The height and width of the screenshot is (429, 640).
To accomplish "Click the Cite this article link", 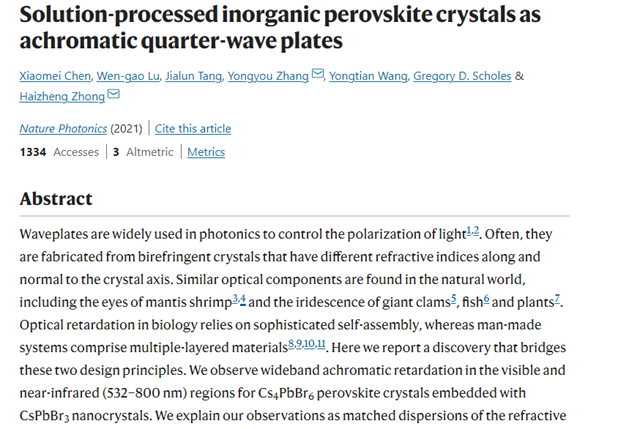I will pyautogui.click(x=192, y=129).
